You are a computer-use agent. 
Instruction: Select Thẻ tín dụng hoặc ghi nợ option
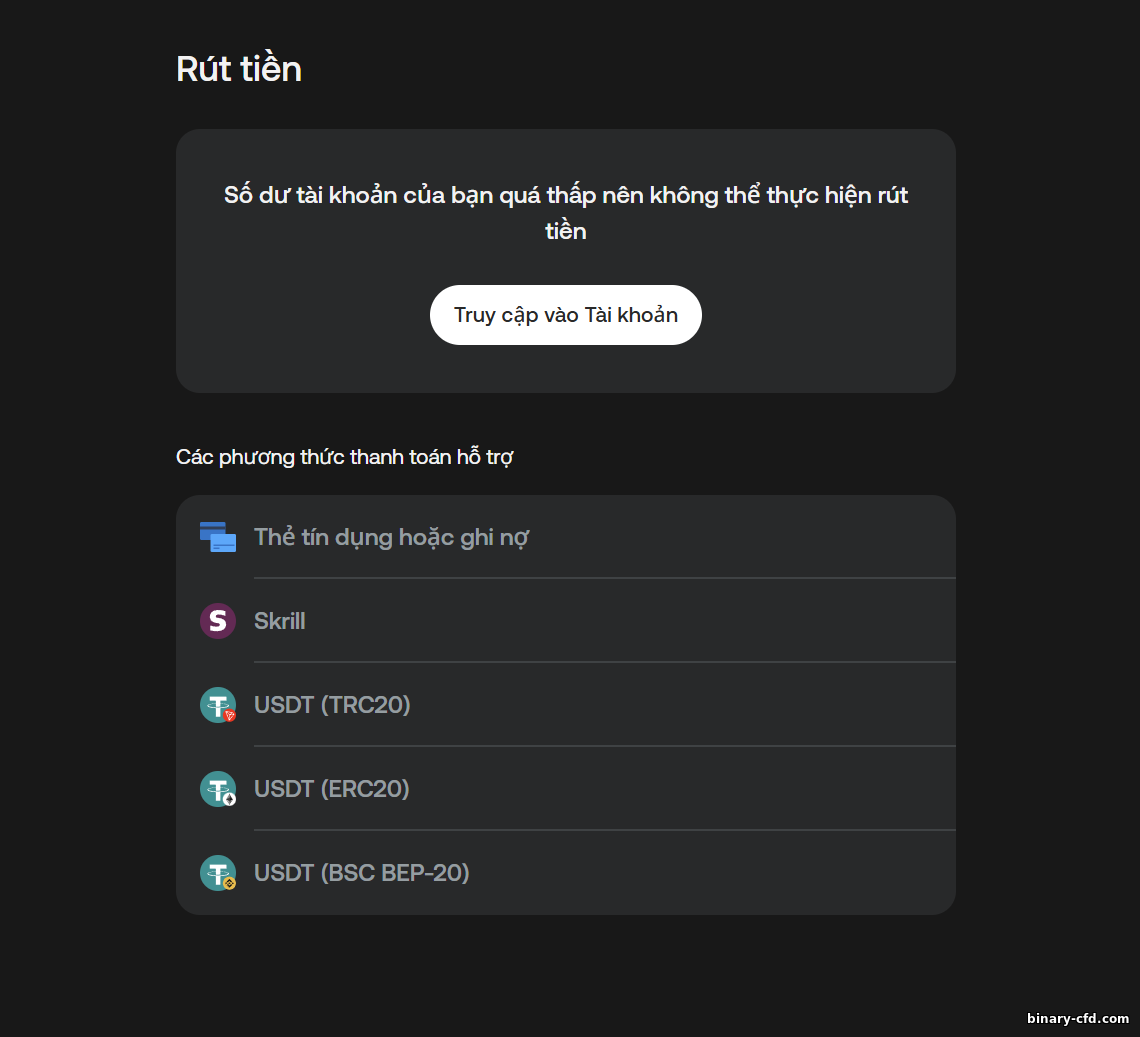391,537
